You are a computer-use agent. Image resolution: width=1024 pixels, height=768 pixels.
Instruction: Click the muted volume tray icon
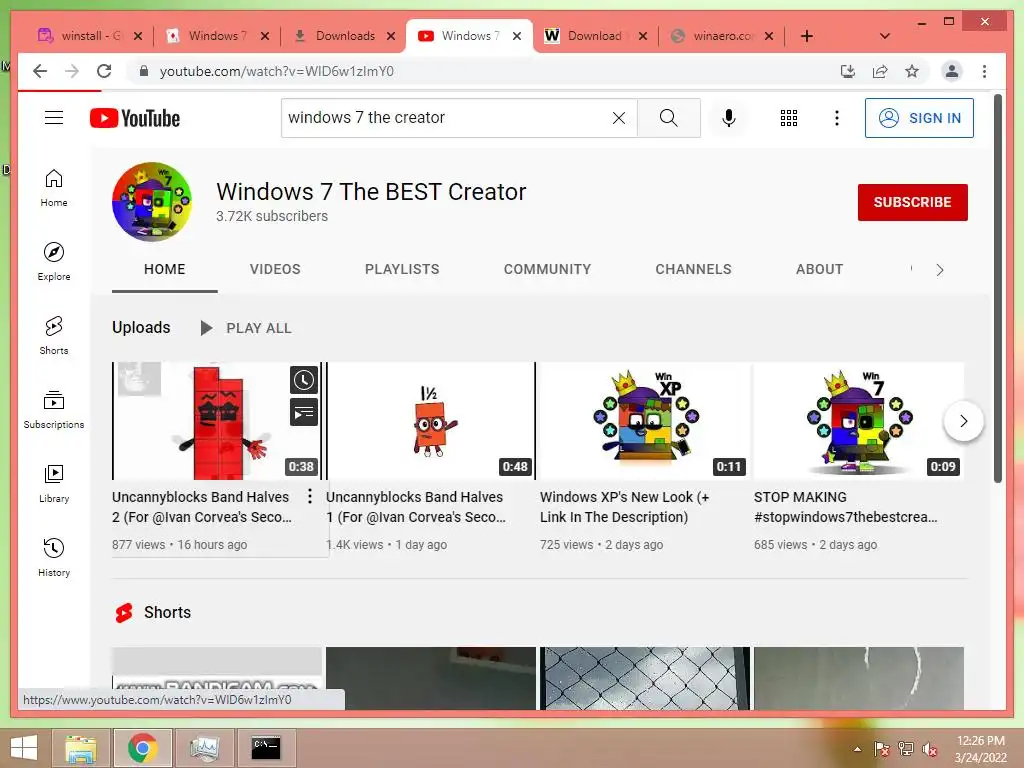[x=929, y=749]
